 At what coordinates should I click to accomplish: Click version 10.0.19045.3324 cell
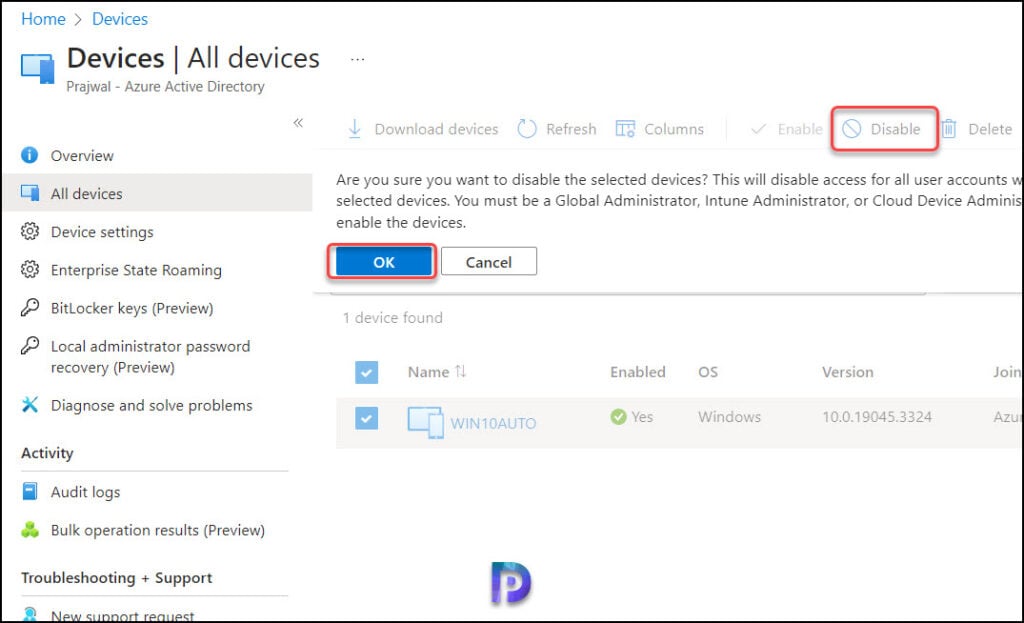point(876,417)
